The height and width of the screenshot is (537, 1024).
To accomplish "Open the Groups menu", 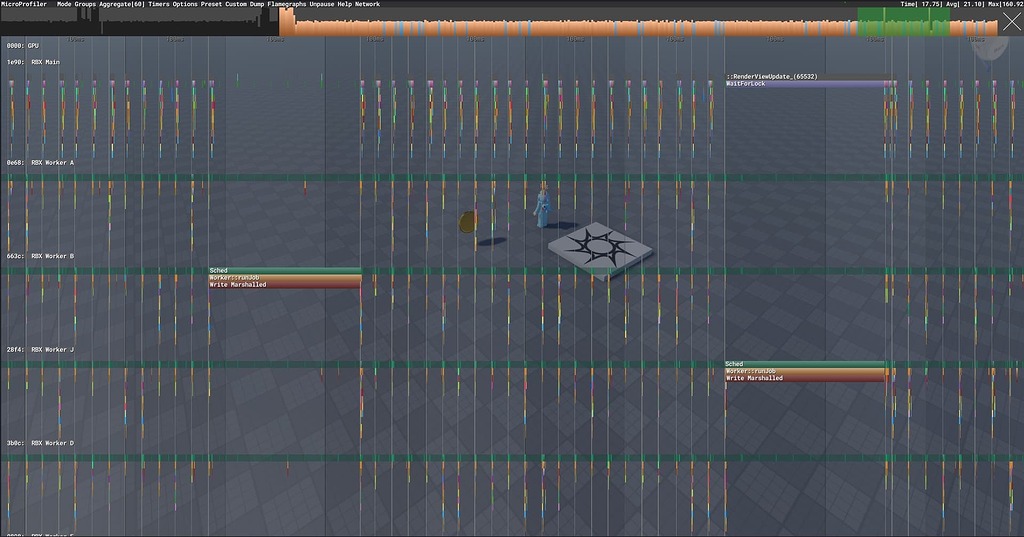I will pos(85,4).
